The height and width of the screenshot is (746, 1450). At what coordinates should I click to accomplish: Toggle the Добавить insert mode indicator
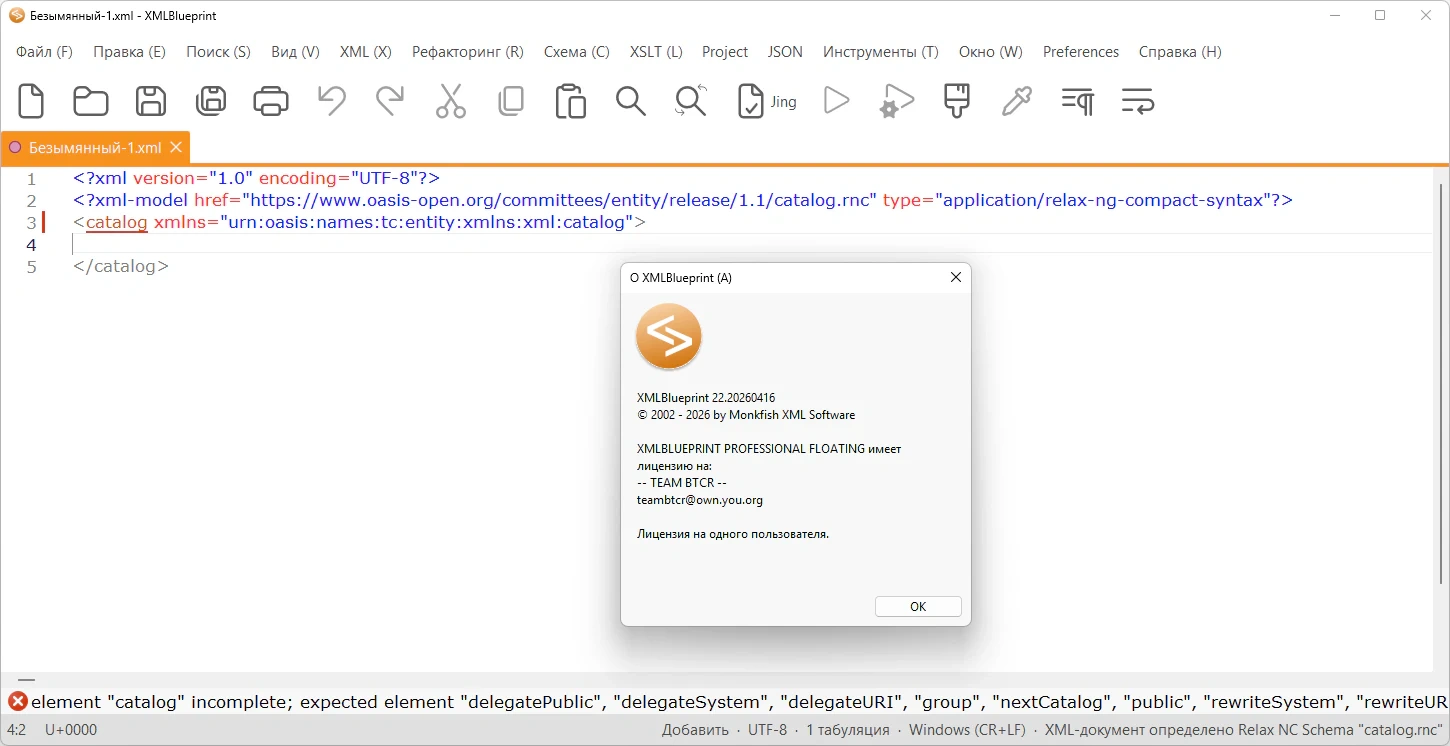[695, 730]
